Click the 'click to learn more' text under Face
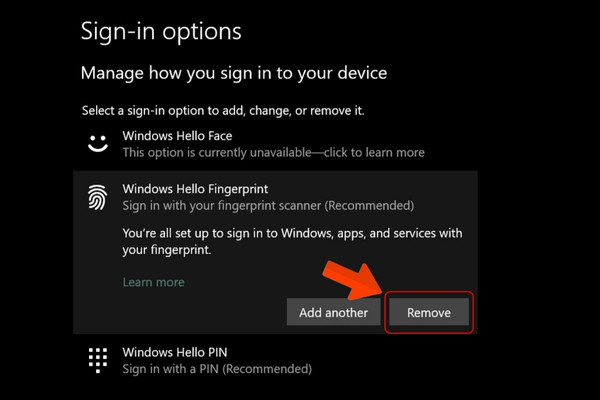 point(374,153)
